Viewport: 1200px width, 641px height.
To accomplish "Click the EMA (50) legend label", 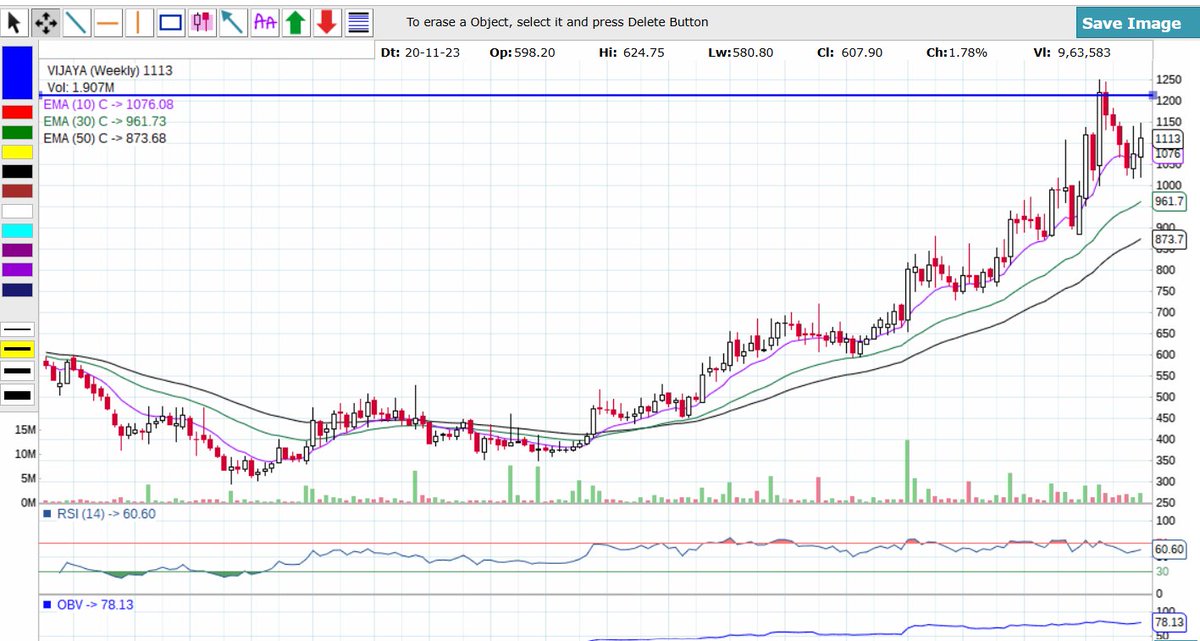I will tap(105, 138).
